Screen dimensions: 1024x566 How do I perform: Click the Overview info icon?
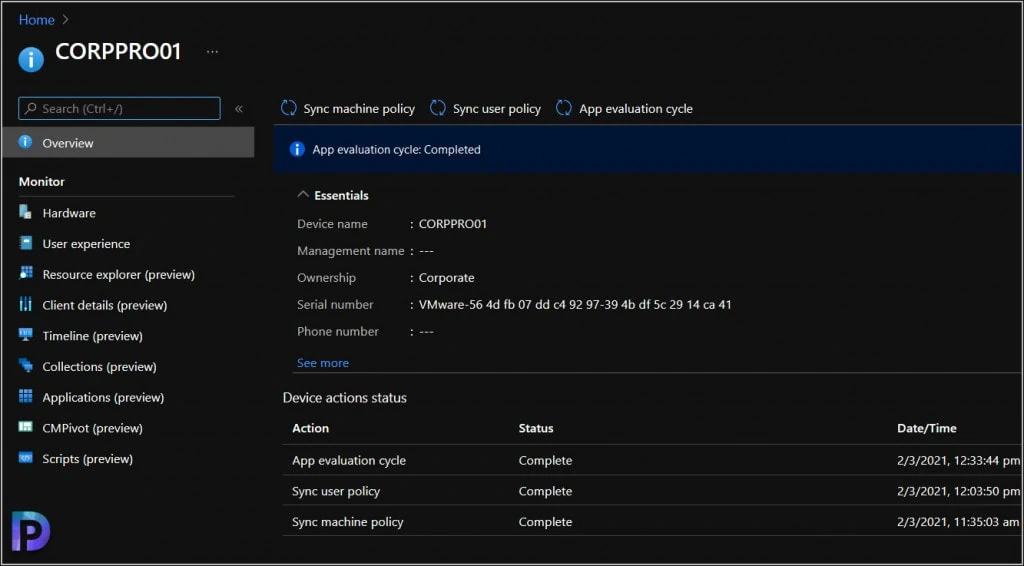point(25,142)
